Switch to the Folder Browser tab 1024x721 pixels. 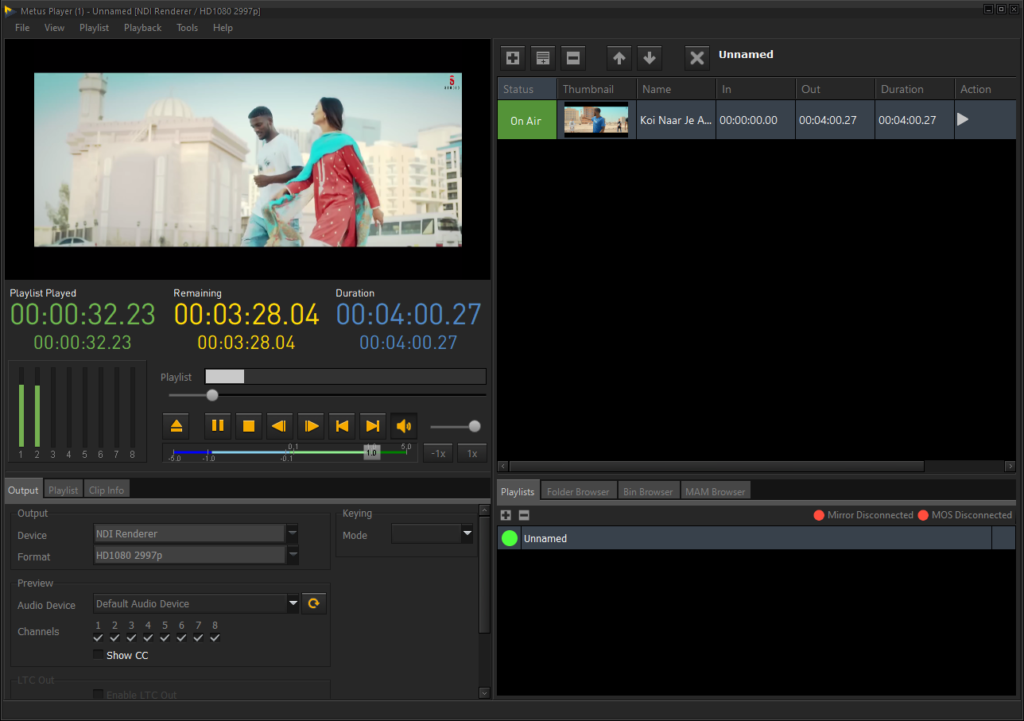click(578, 492)
